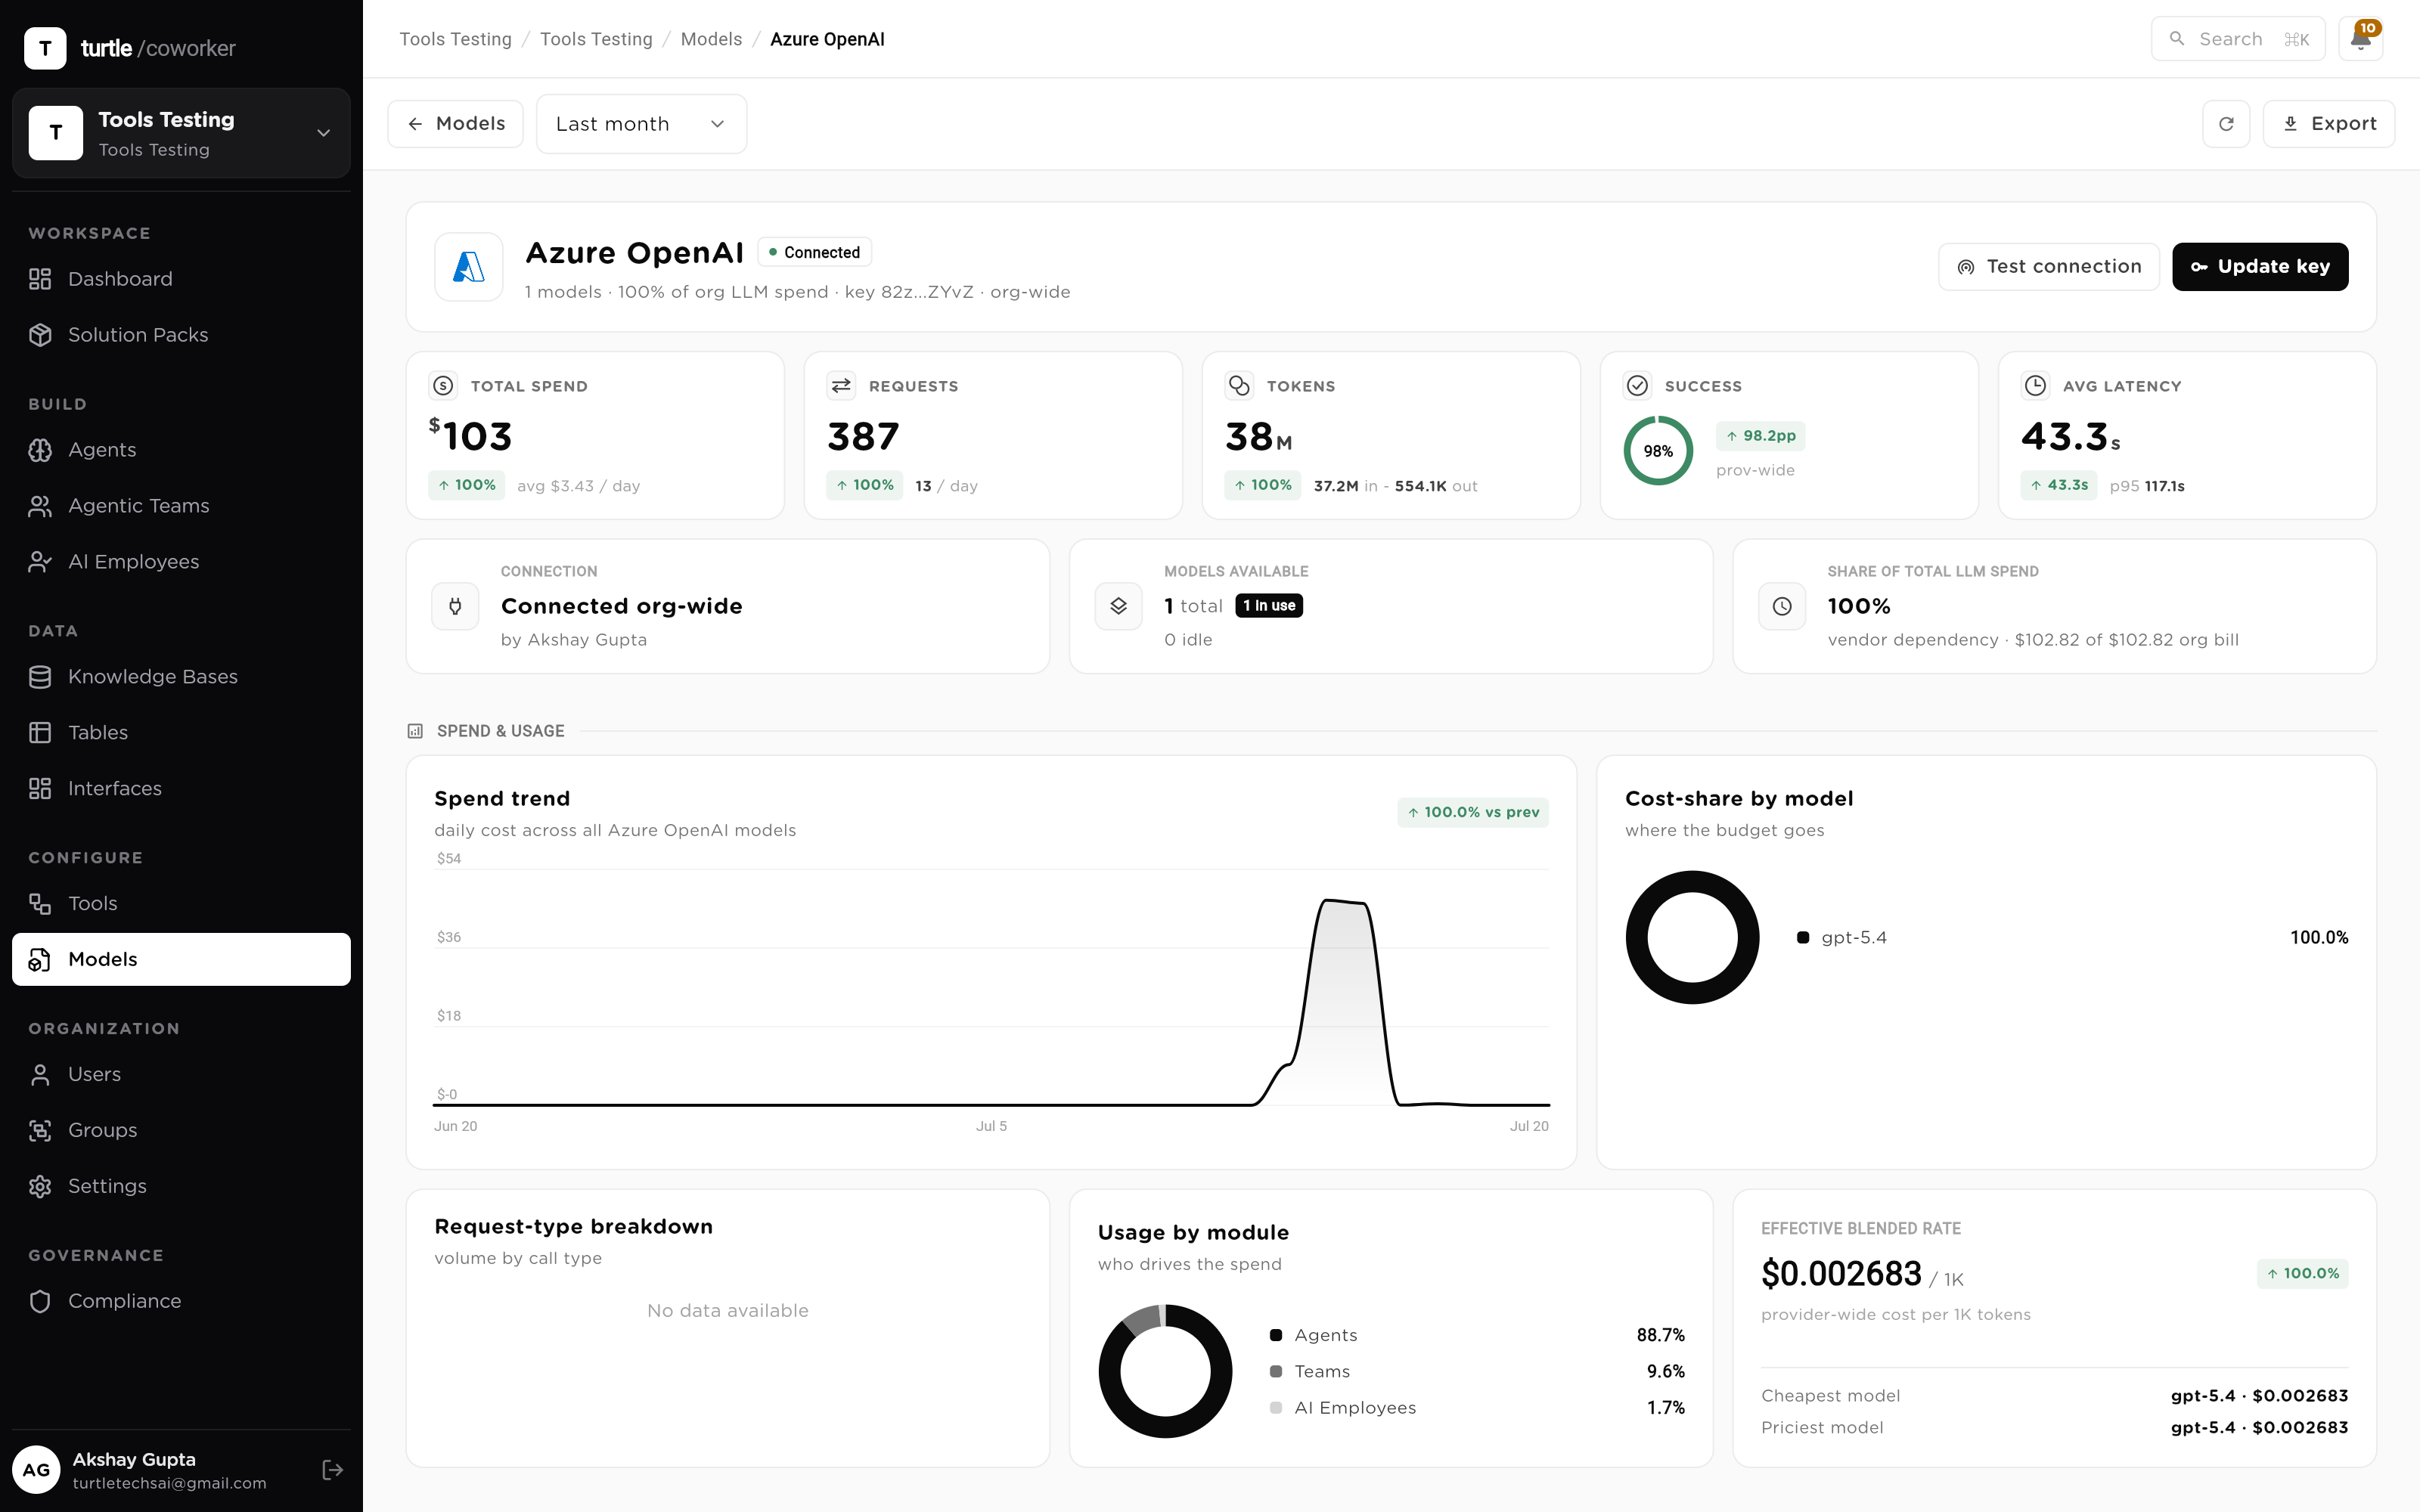Click the Avg Latency clock icon
The width and height of the screenshot is (2420, 1512).
point(2035,386)
